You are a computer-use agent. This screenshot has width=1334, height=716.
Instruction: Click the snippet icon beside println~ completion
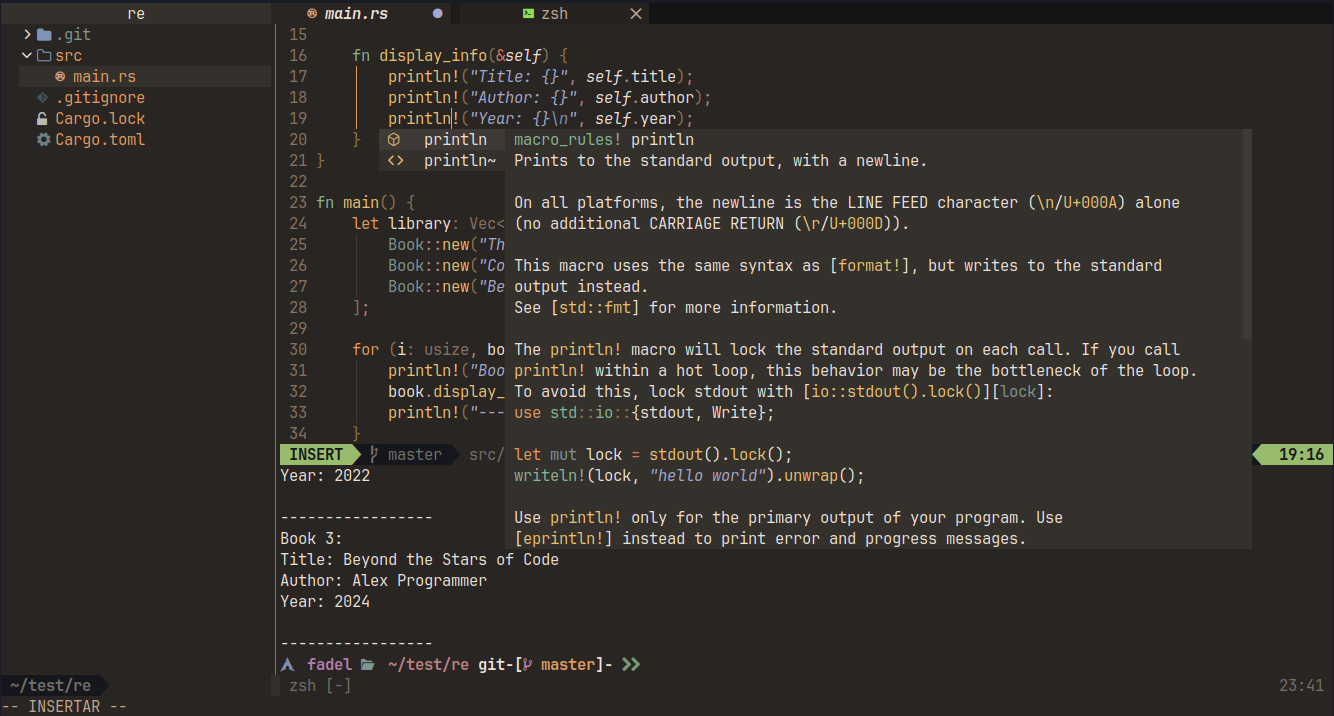[x=394, y=161]
